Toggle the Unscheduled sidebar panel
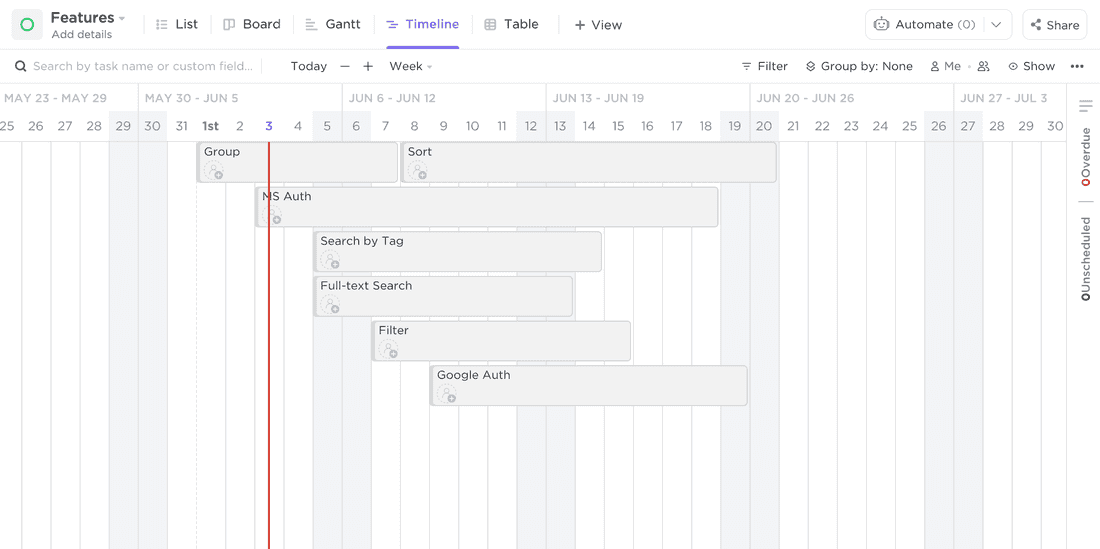Image resolution: width=1100 pixels, height=549 pixels. click(x=1085, y=258)
